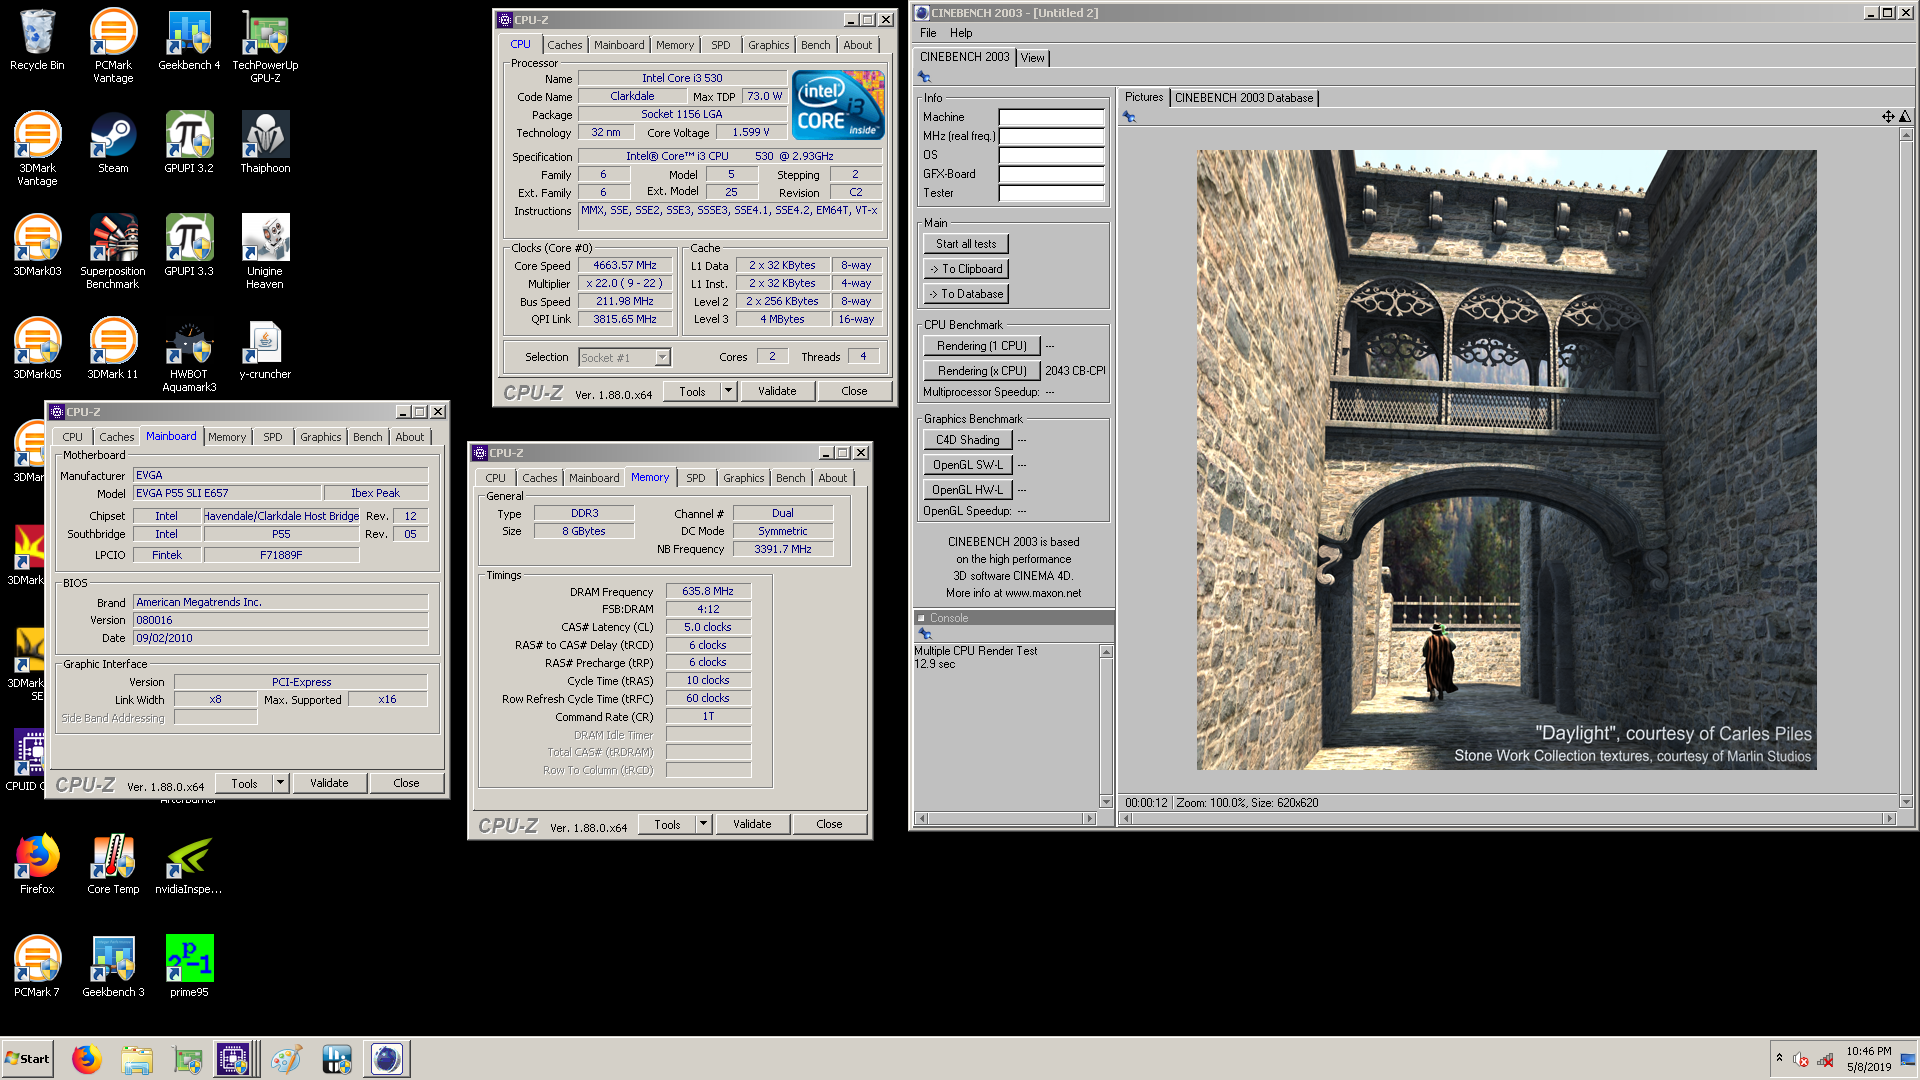Click Validate in the top CPU-Z window
Viewport: 1920px width, 1080px height.
777,391
